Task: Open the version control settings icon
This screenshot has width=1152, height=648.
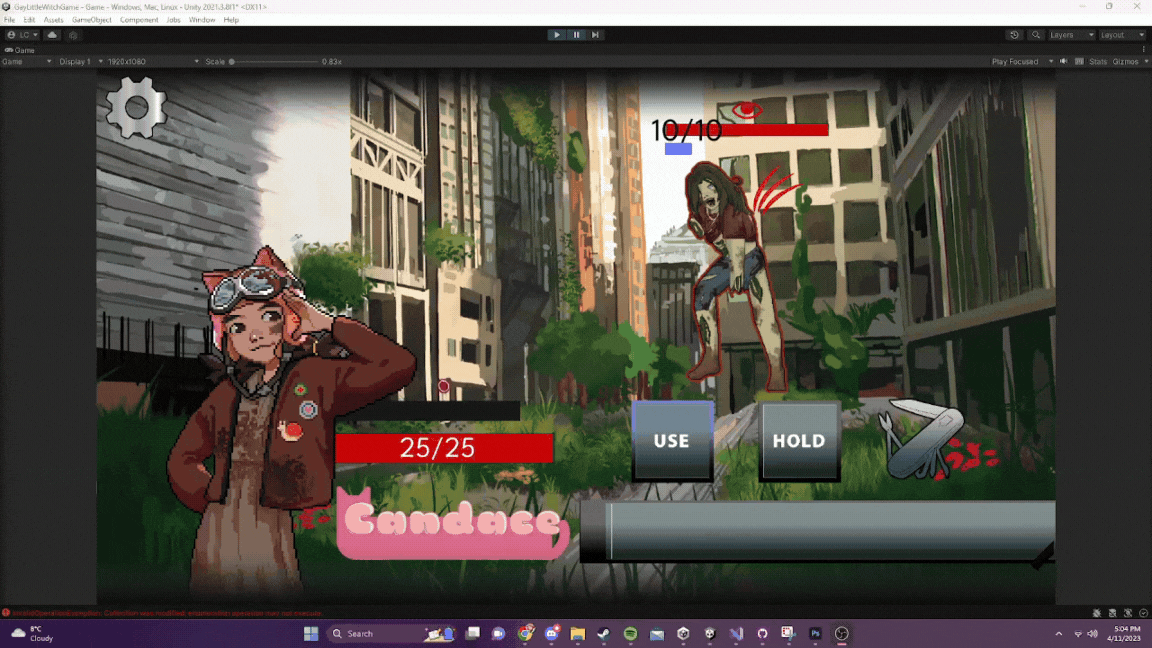Action: coord(73,35)
